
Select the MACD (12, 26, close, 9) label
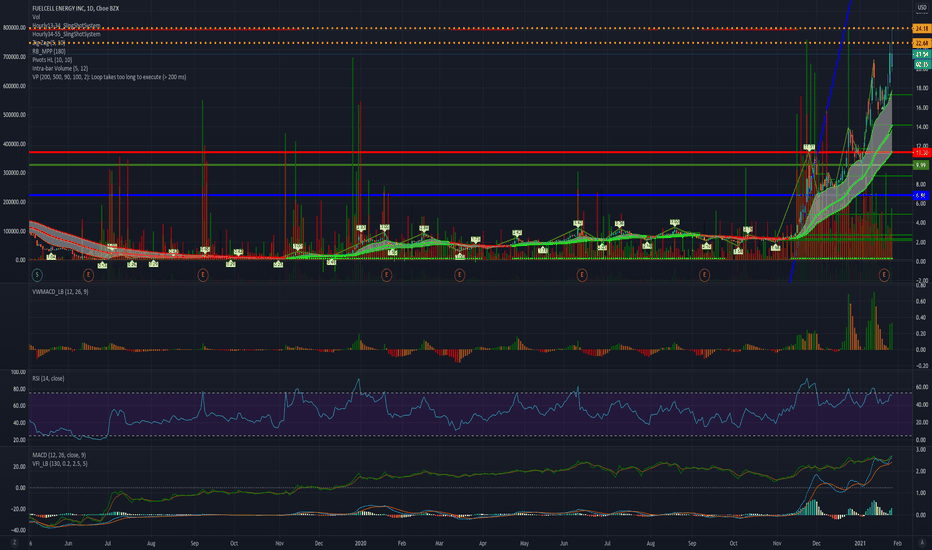[59, 455]
